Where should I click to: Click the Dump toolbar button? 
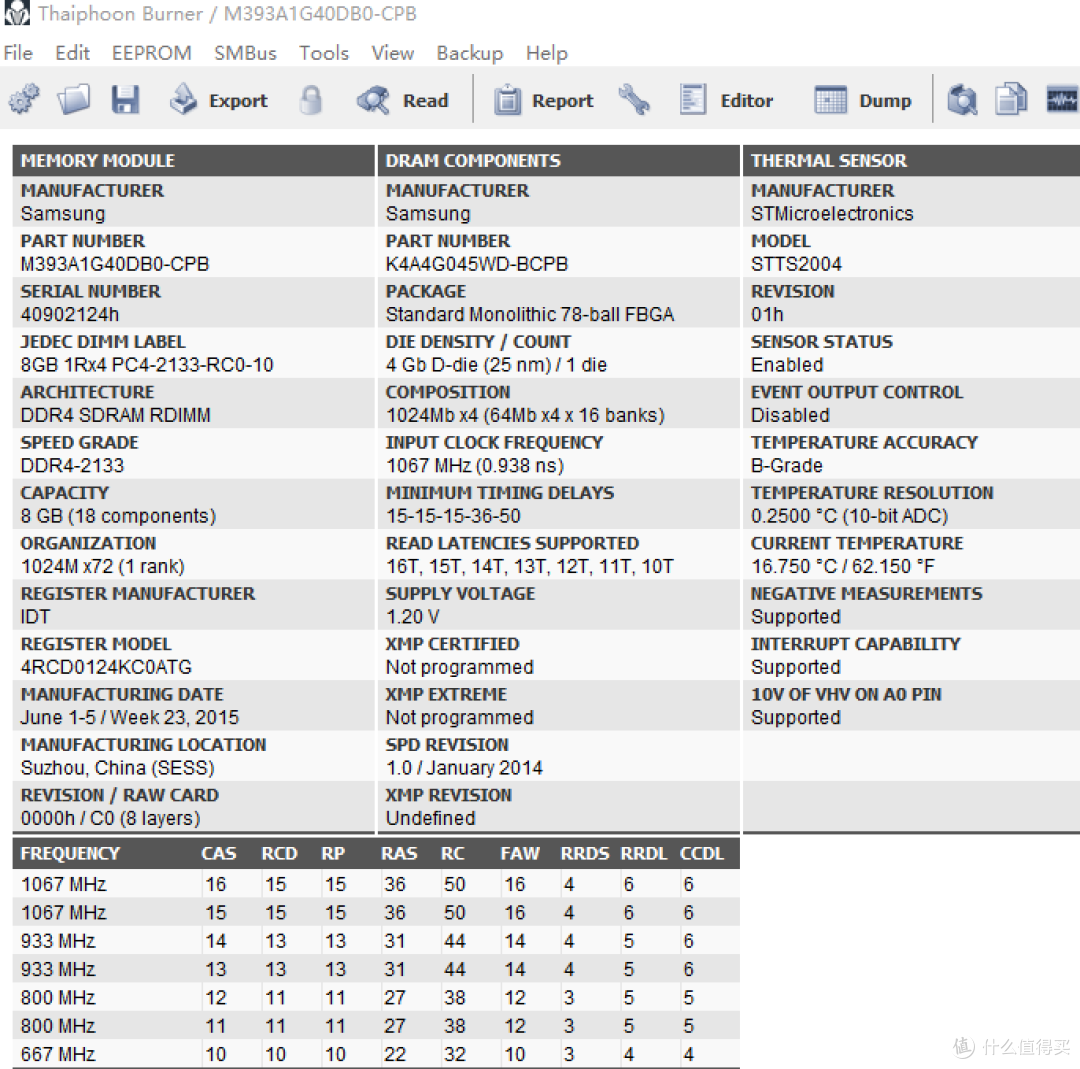863,100
